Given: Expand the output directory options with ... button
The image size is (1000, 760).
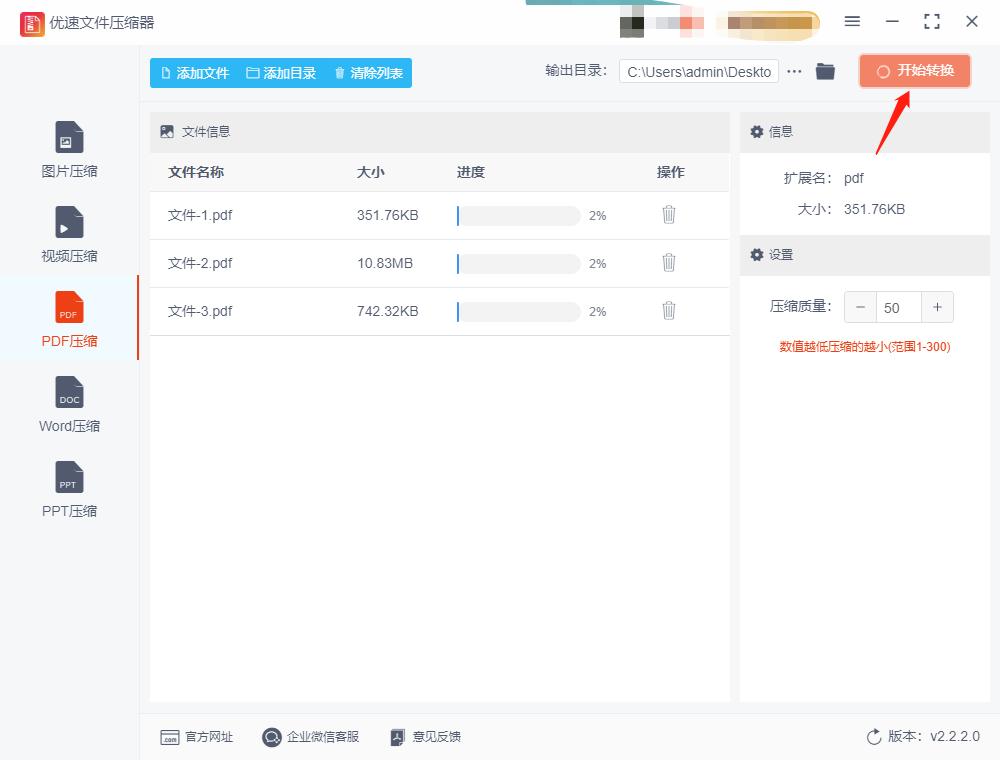Looking at the screenshot, I should point(795,71).
